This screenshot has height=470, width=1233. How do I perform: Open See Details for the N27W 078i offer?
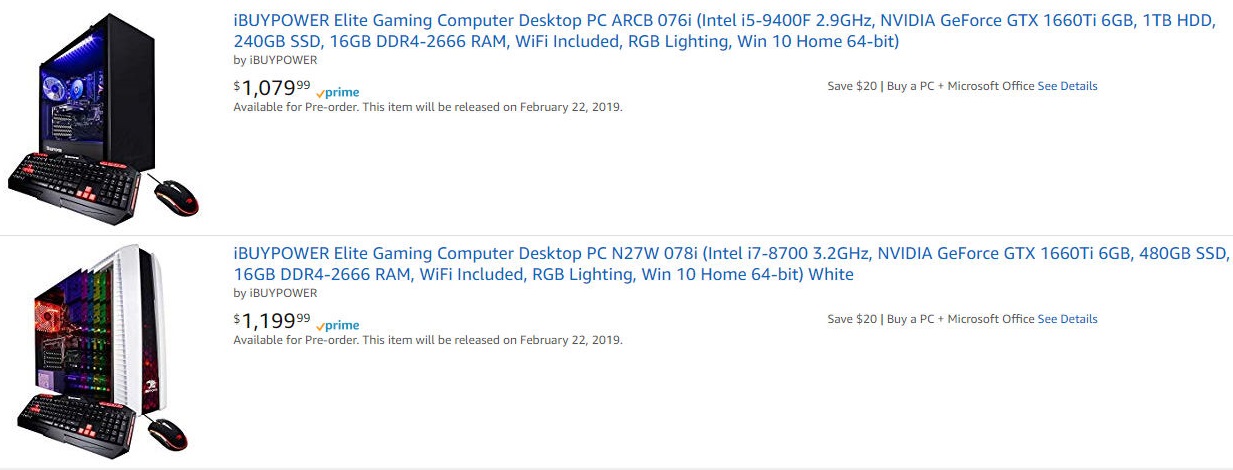(x=1067, y=319)
